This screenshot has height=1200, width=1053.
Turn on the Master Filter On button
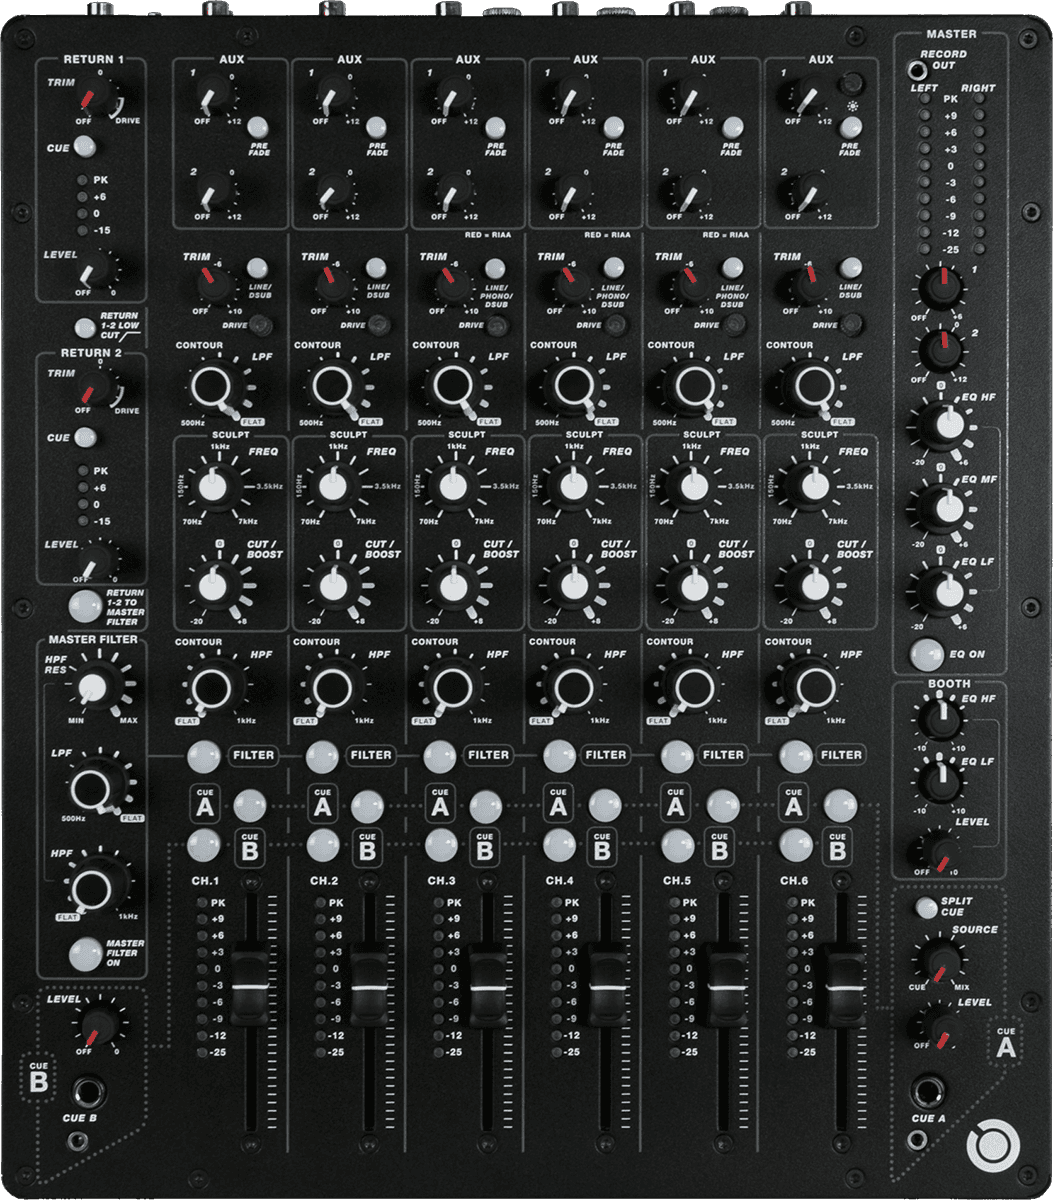85,953
